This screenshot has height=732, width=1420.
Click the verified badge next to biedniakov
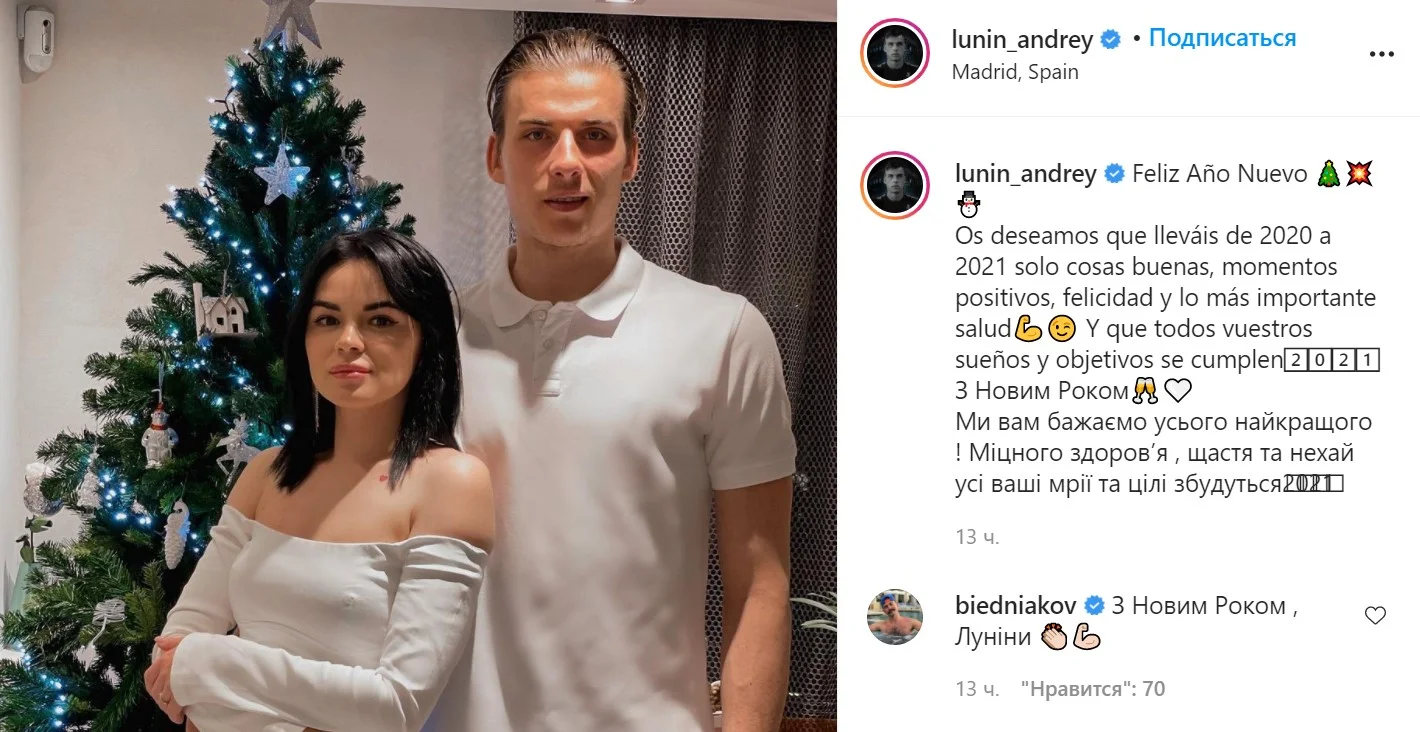1095,606
